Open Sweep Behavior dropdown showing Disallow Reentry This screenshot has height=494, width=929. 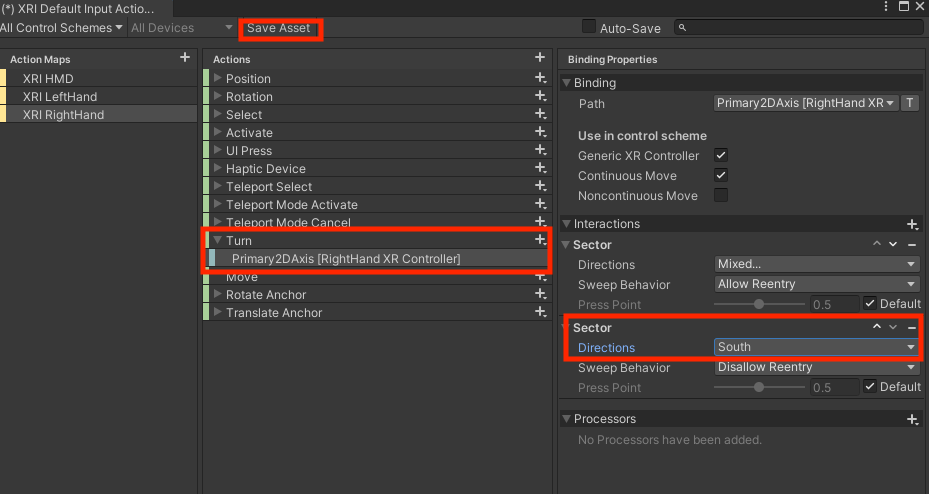coord(816,367)
